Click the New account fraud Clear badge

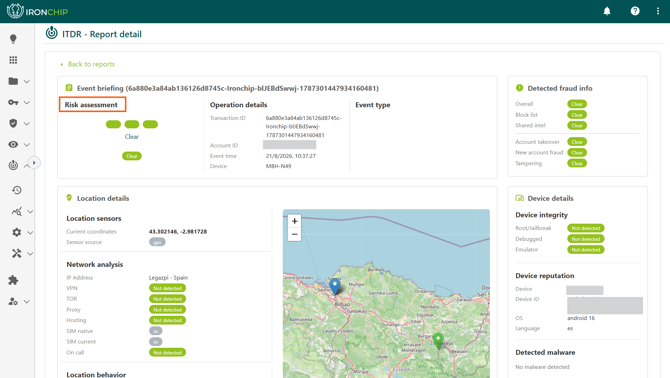(577, 152)
